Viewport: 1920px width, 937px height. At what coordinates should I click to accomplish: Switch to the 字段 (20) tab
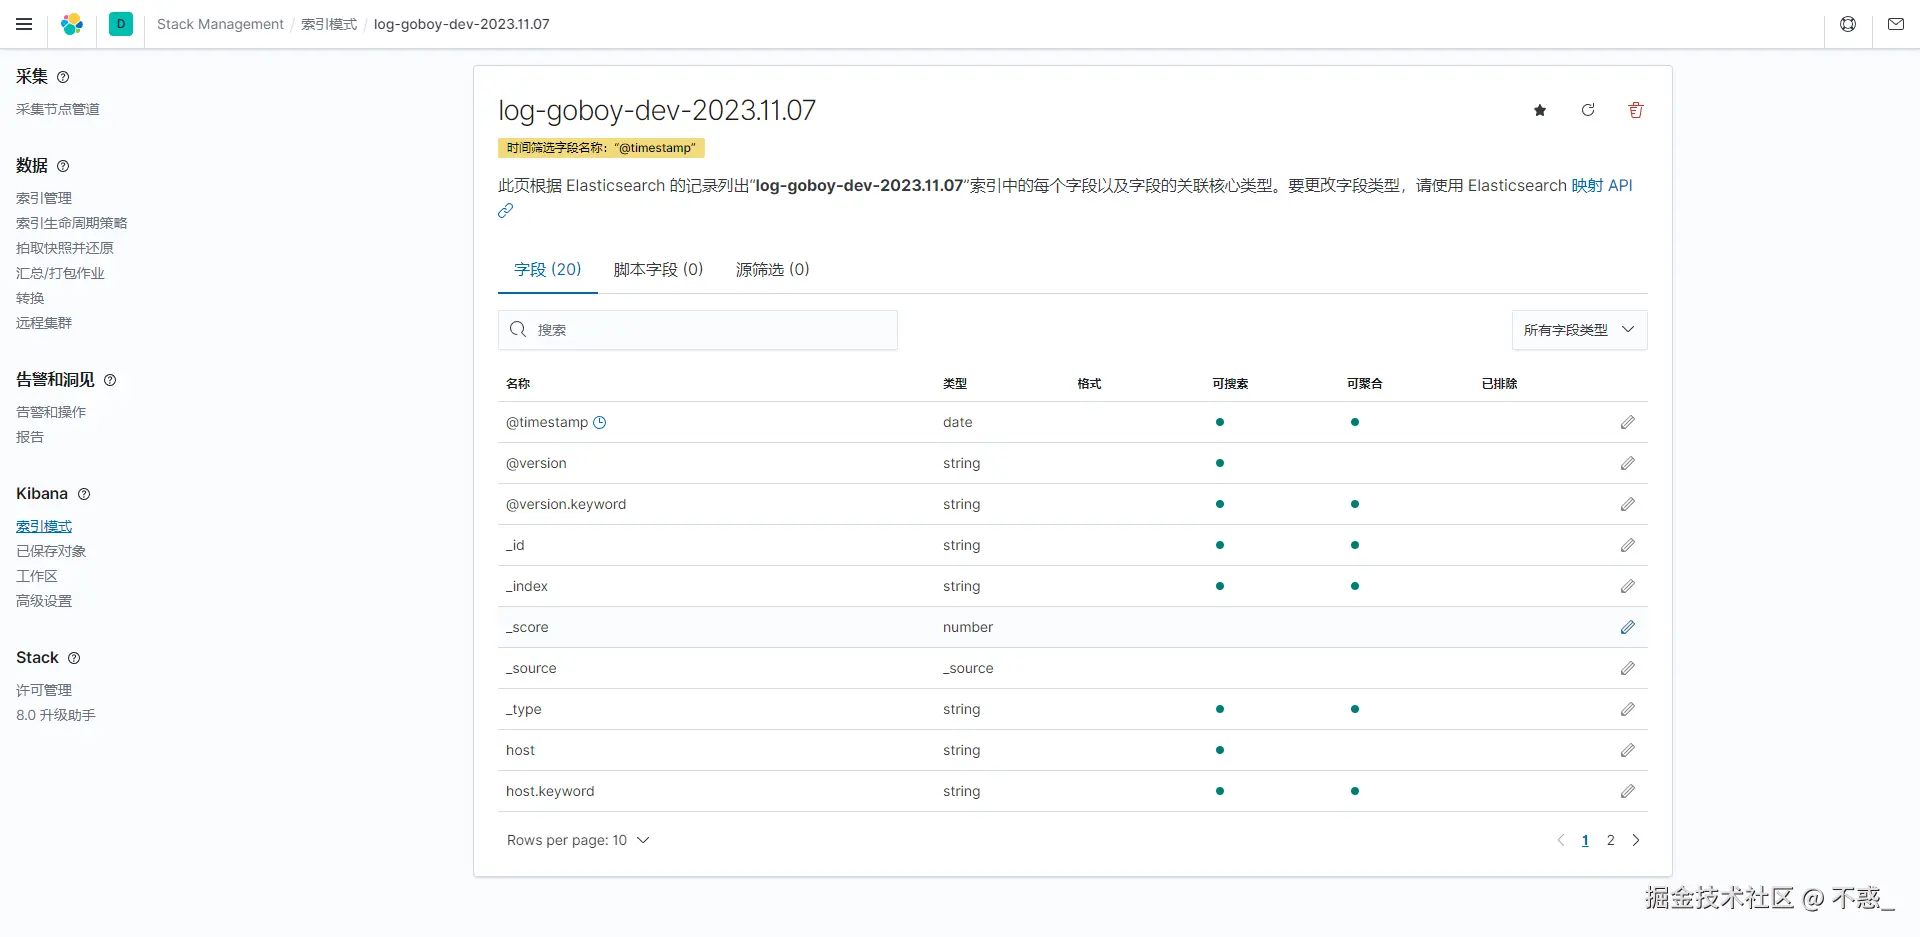(x=548, y=269)
